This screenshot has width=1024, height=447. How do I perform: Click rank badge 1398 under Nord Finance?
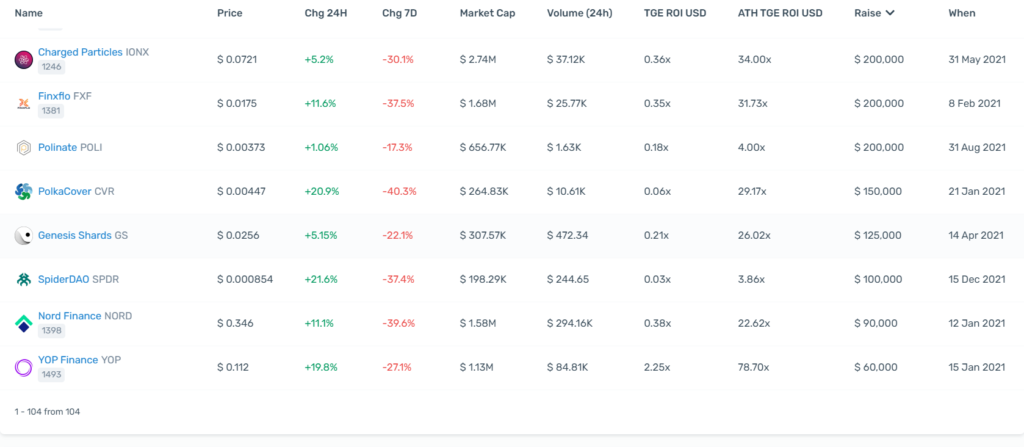[x=51, y=331]
